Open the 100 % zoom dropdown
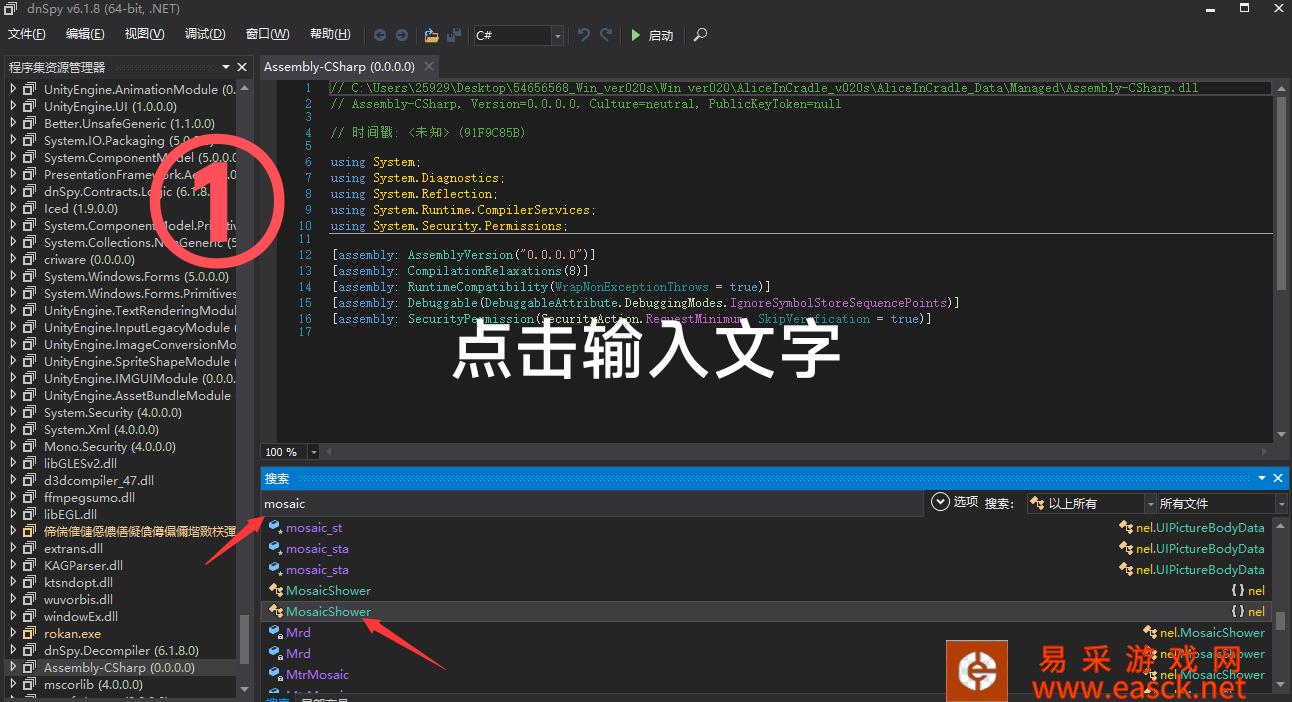 [313, 452]
